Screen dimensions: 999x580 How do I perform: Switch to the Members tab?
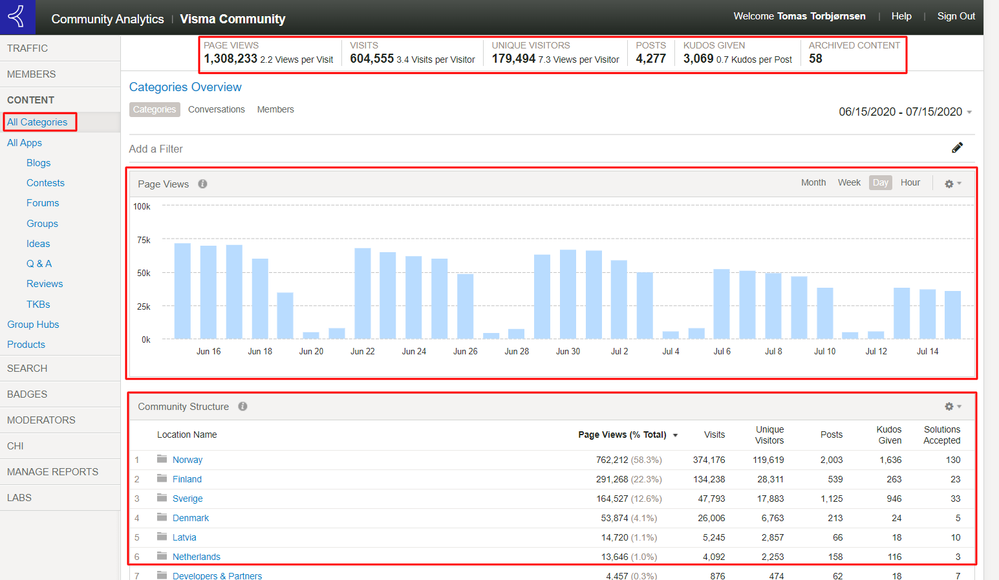click(275, 110)
